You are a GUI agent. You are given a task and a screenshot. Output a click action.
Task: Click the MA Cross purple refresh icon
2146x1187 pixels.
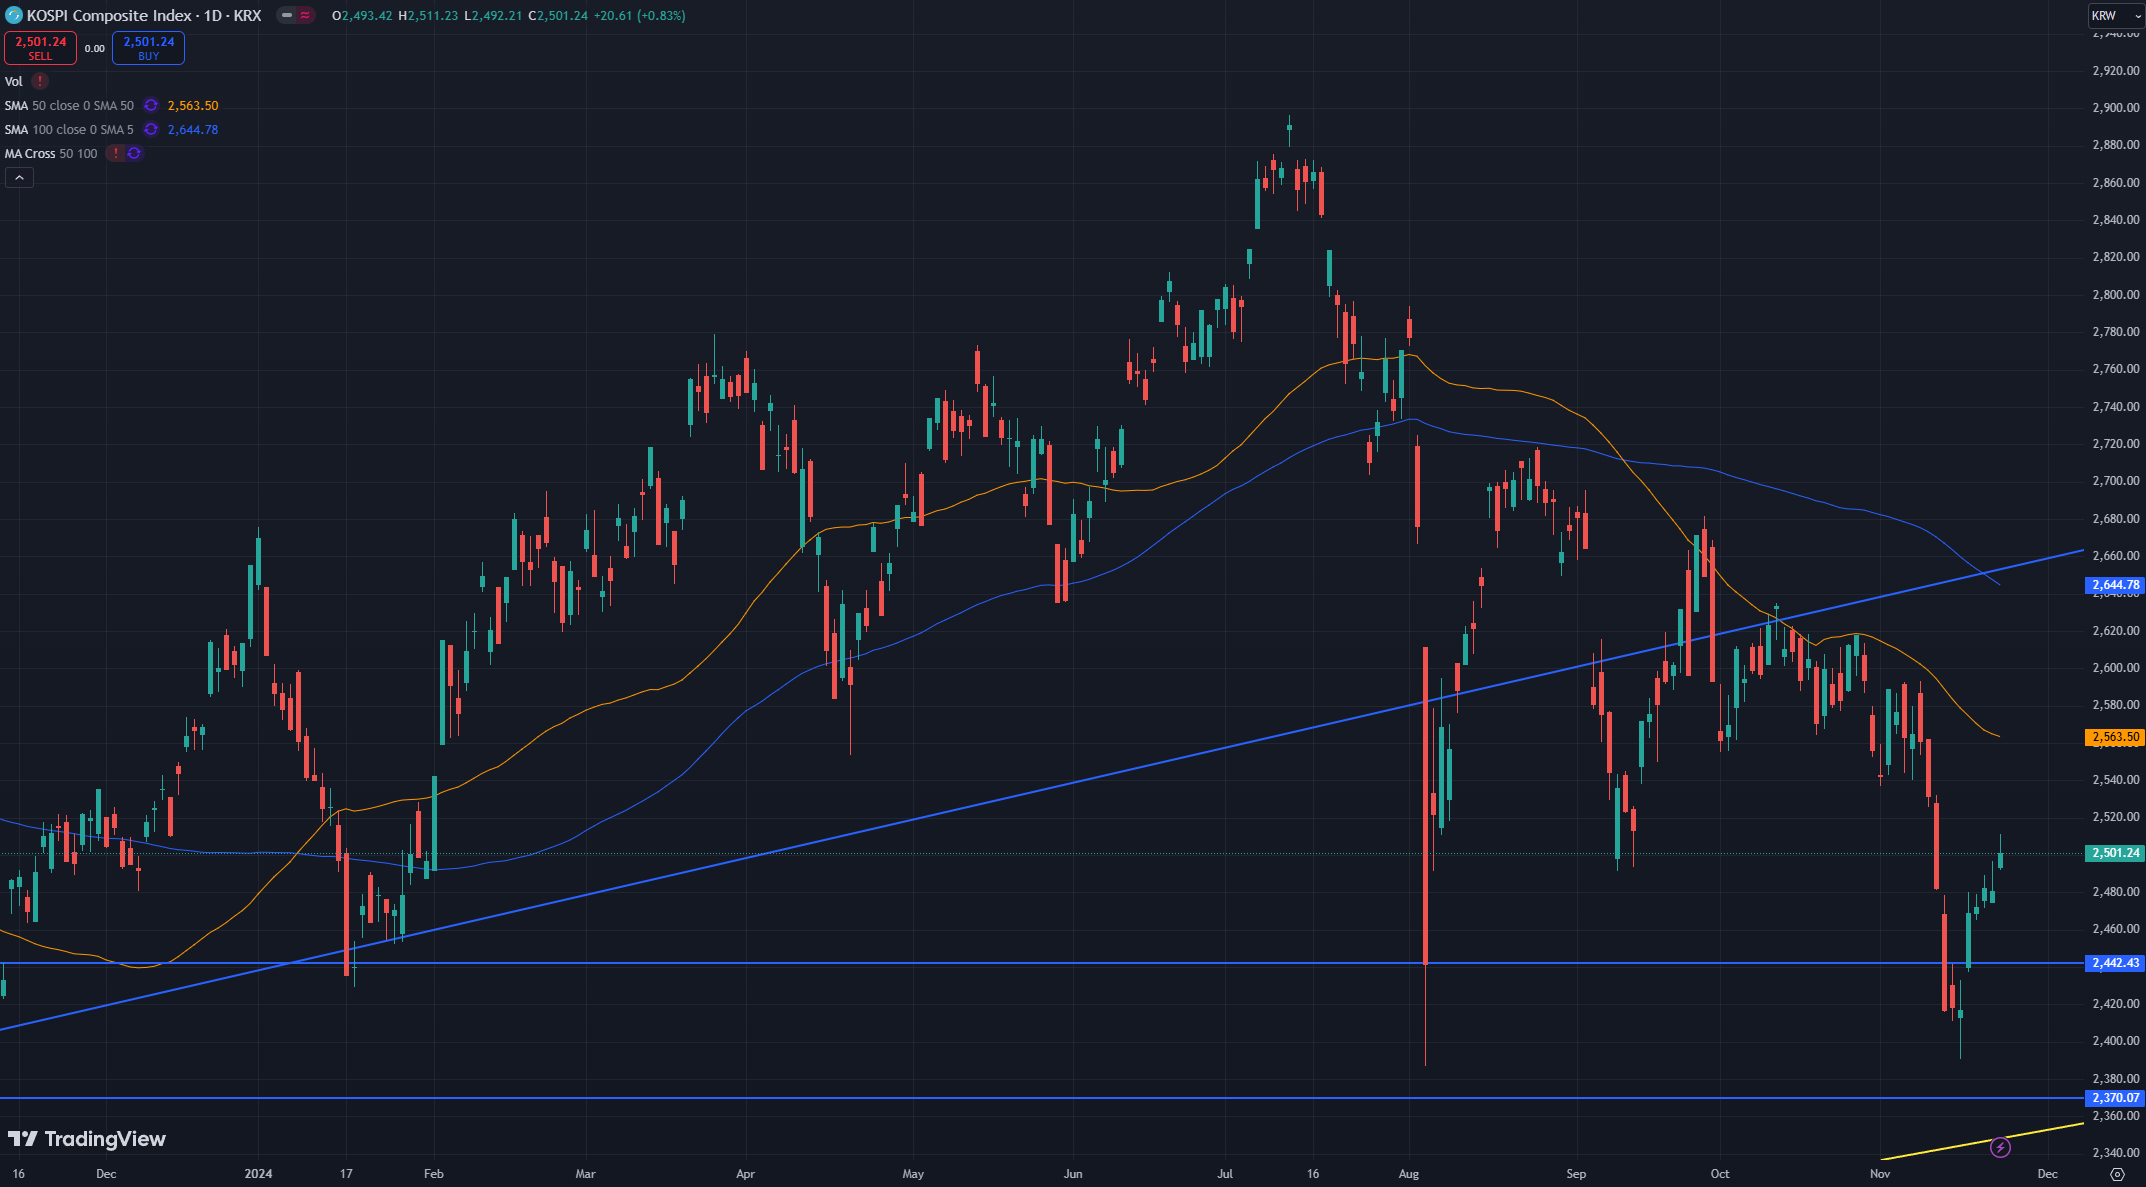[134, 153]
